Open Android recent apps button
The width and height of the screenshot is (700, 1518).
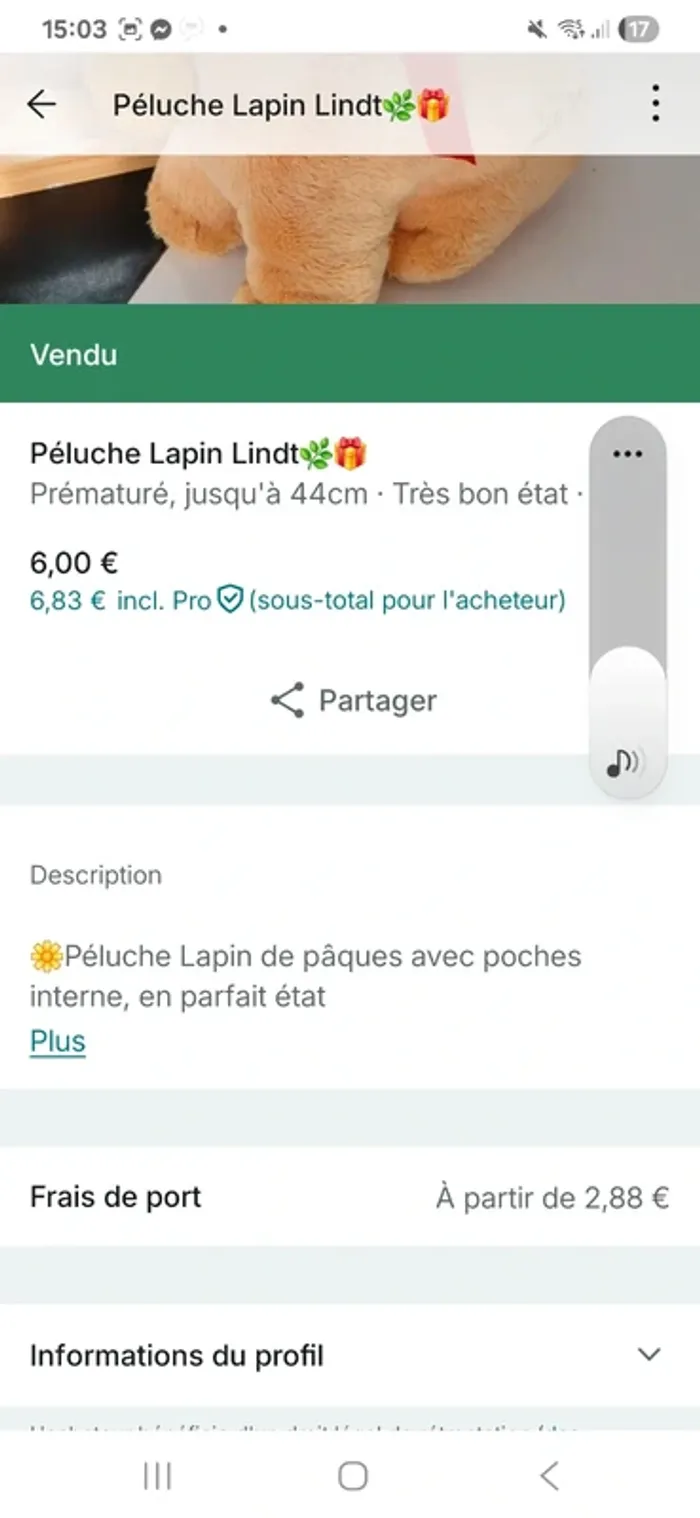[x=157, y=1475]
